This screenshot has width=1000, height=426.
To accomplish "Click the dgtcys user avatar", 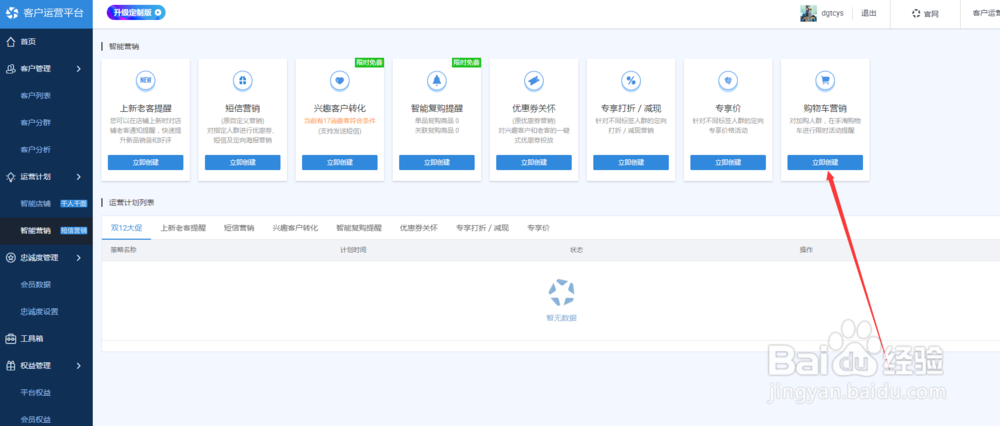I will 808,13.
